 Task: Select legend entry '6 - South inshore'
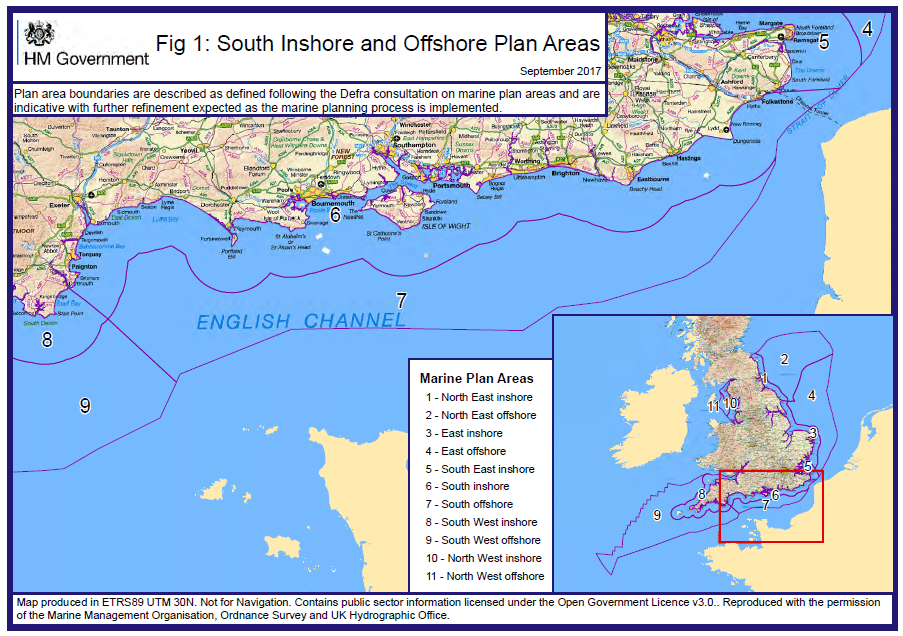[467, 486]
